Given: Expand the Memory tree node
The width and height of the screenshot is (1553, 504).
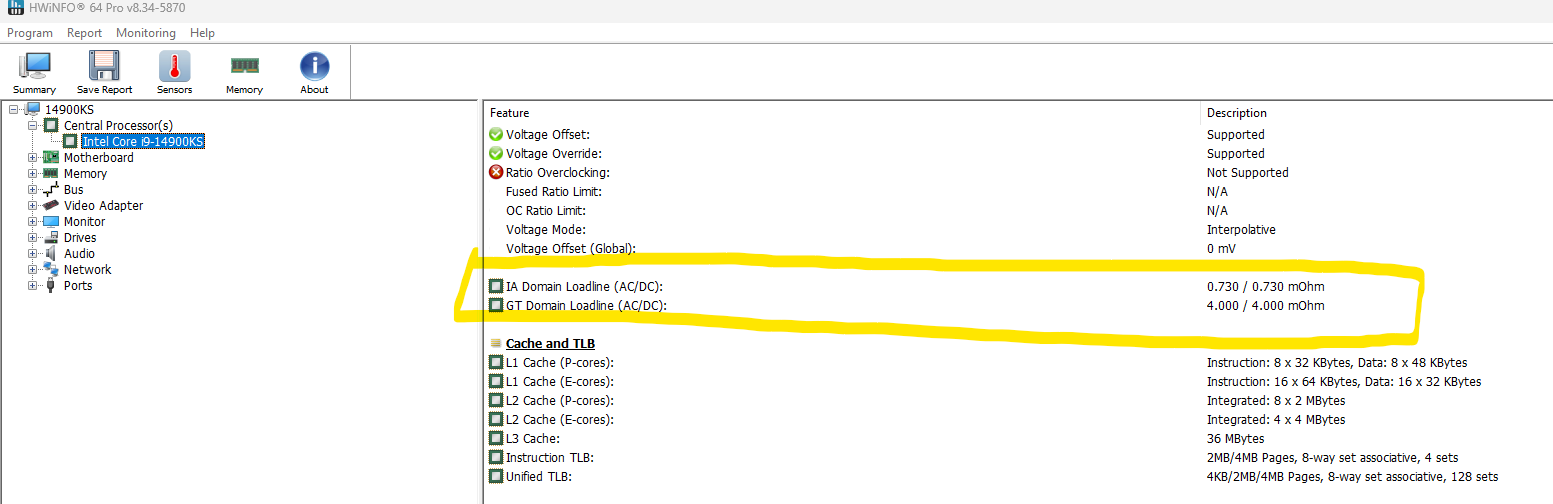Looking at the screenshot, I should 33,173.
